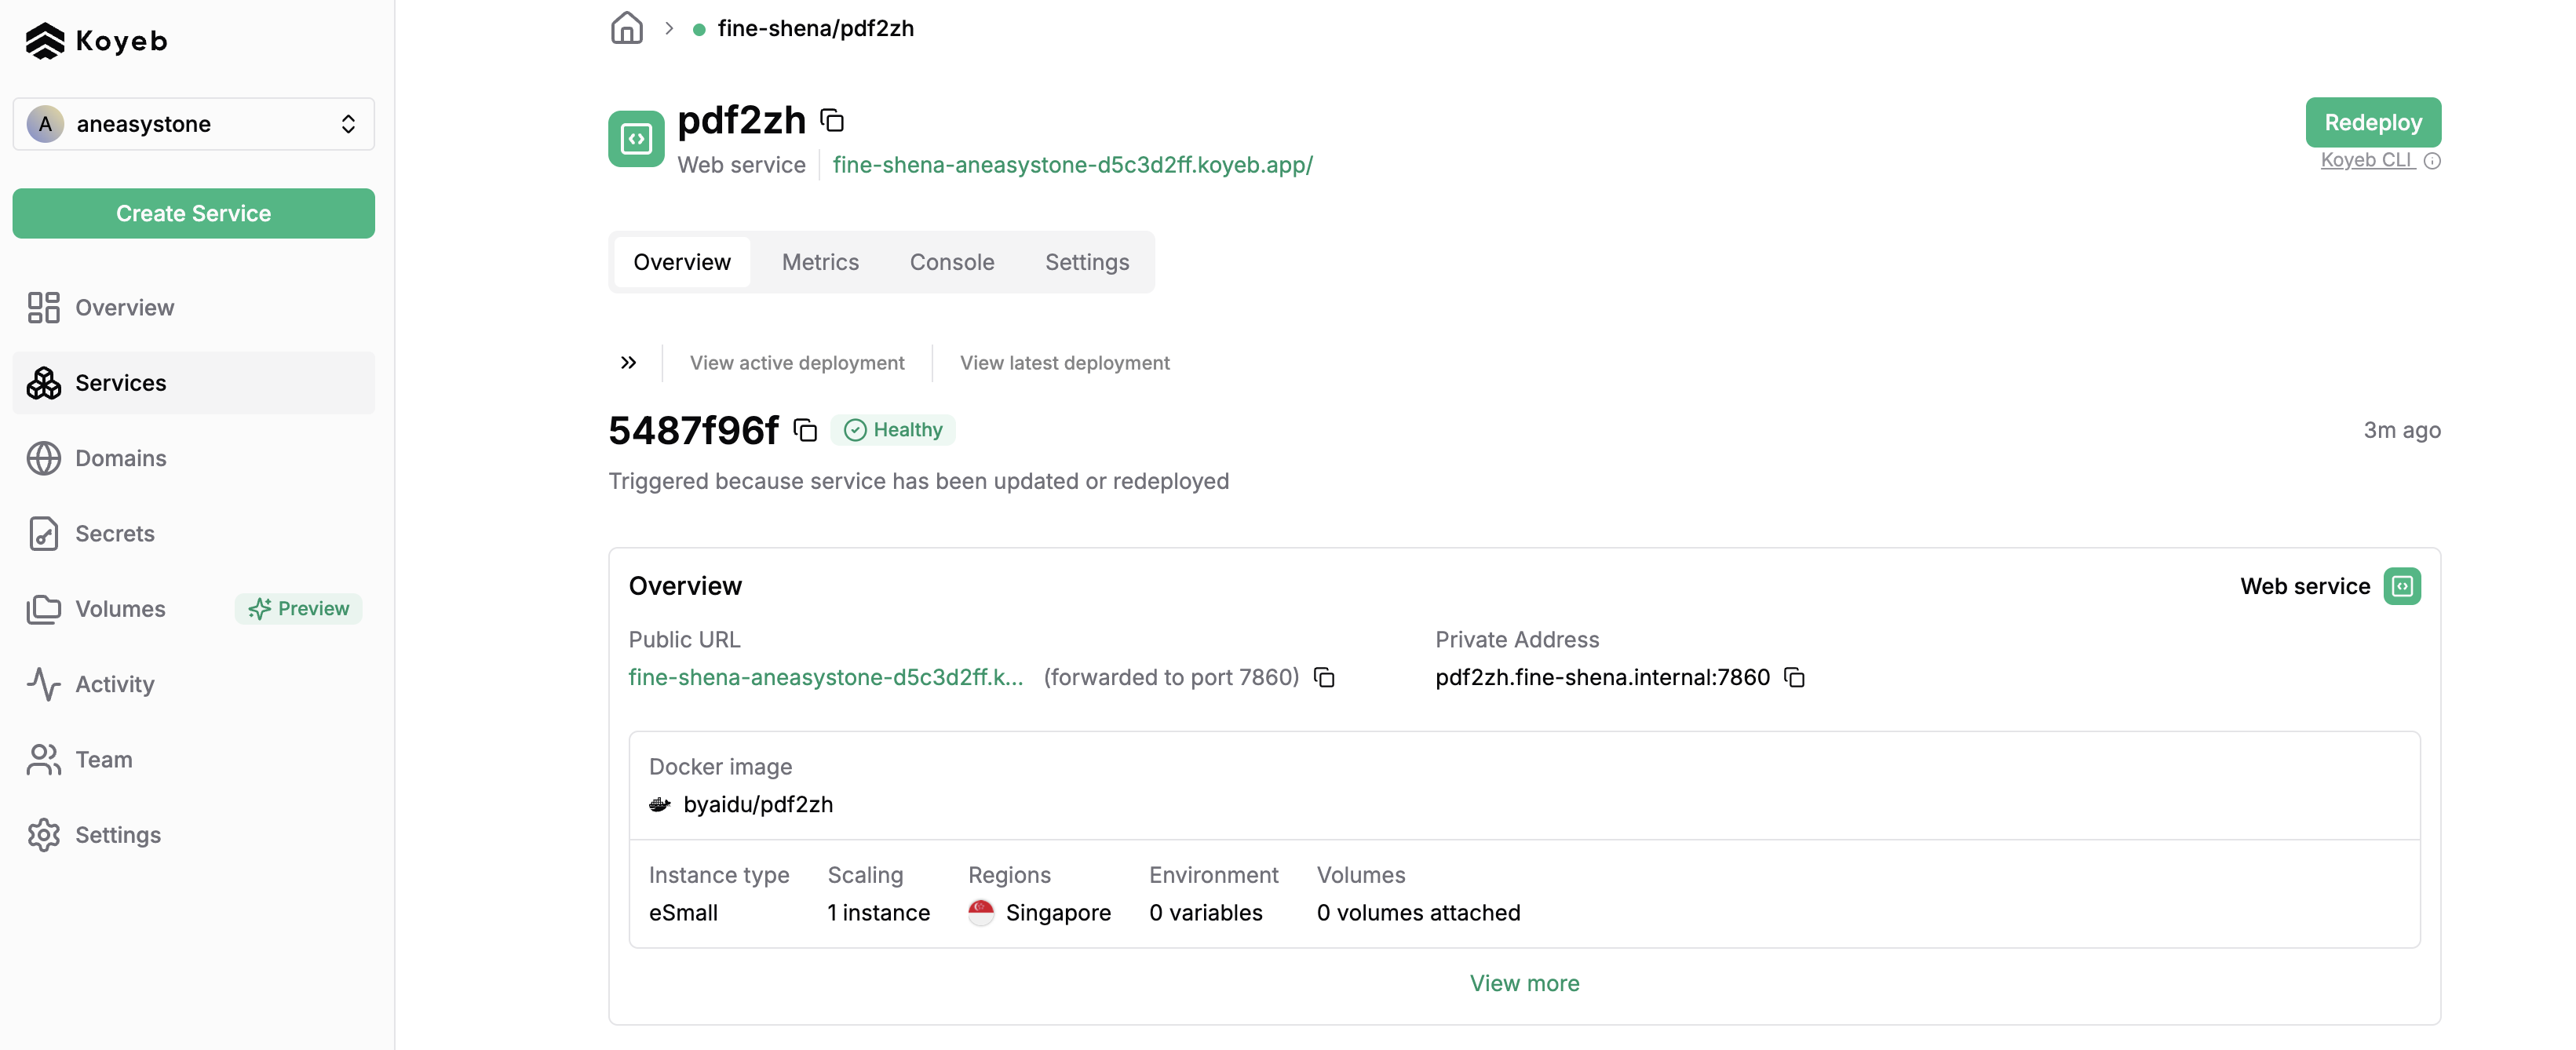Select the Overview tab

click(682, 262)
